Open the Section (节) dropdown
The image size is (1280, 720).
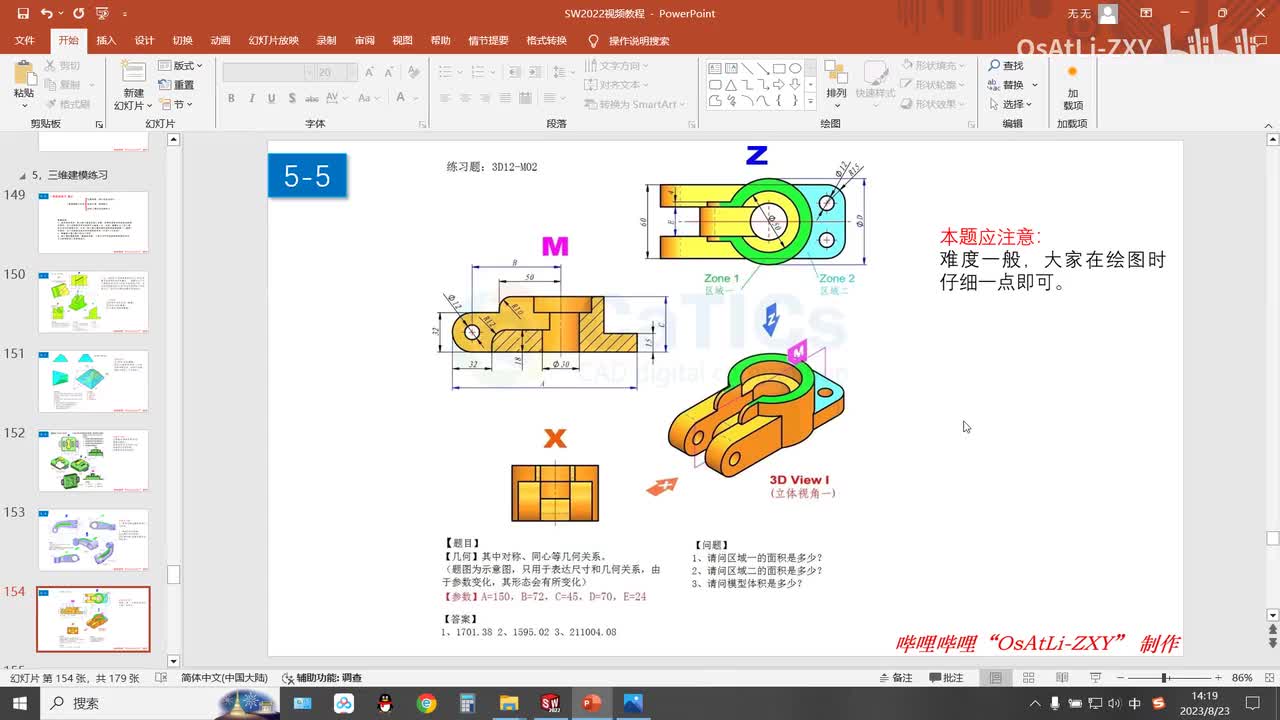pos(177,104)
